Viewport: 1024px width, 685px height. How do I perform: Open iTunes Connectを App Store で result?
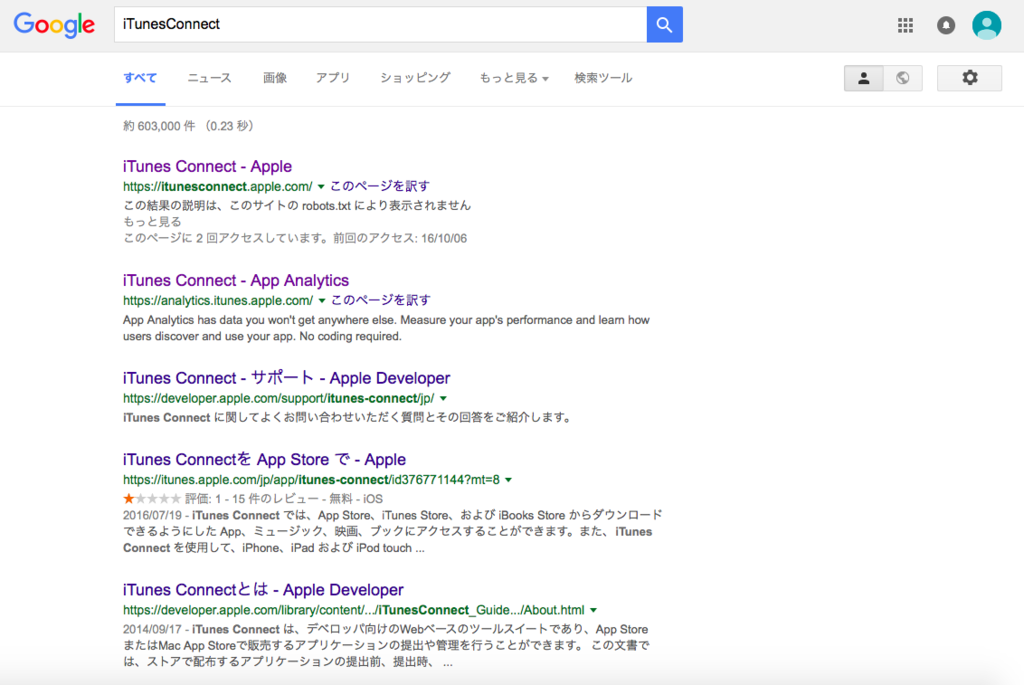tap(264, 460)
